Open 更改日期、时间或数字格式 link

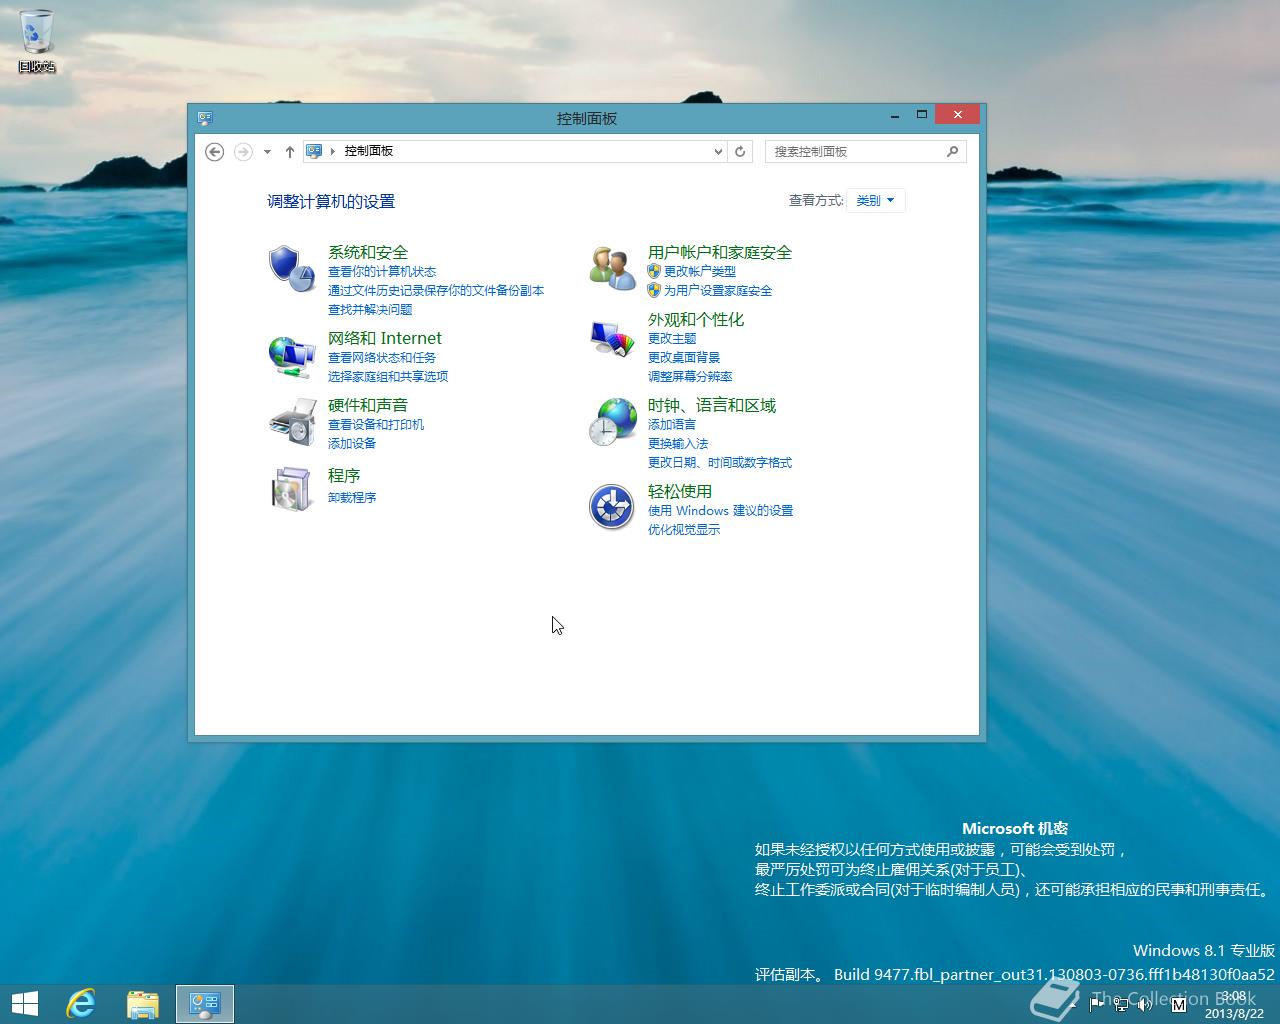[720, 463]
